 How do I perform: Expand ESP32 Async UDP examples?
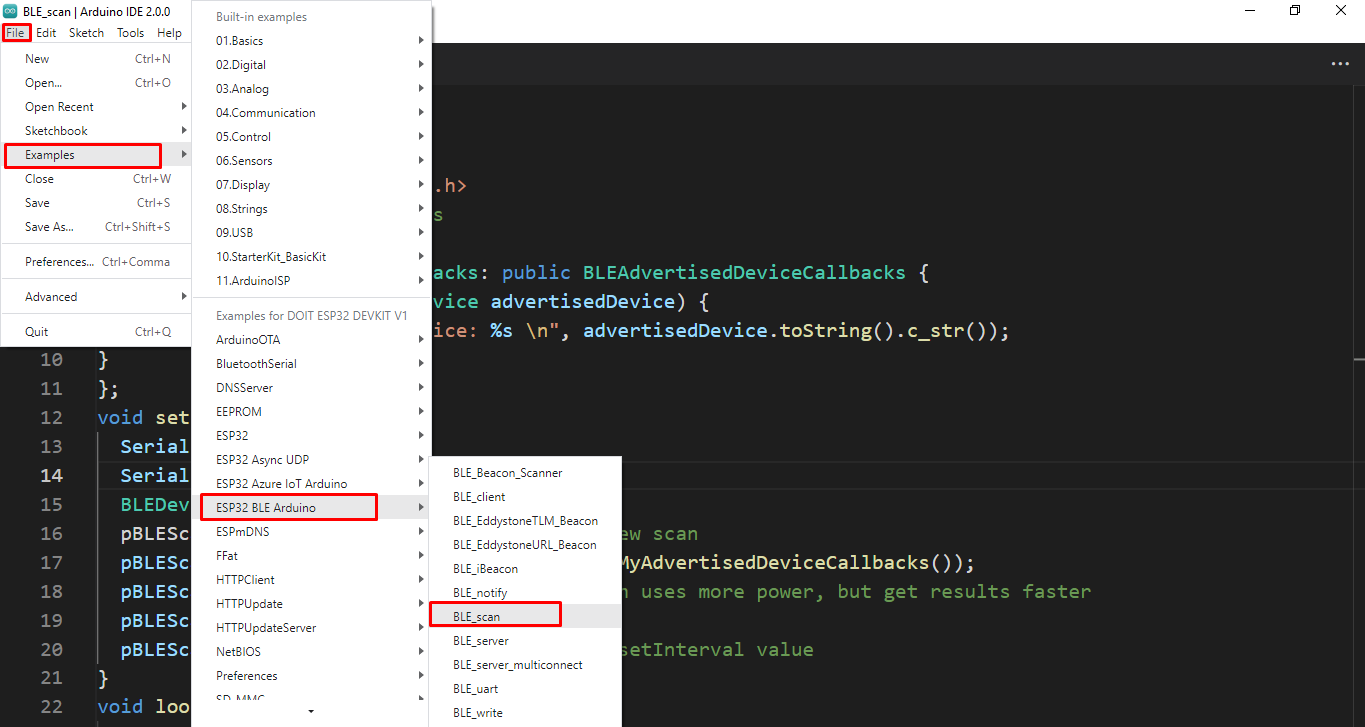pyautogui.click(x=311, y=460)
